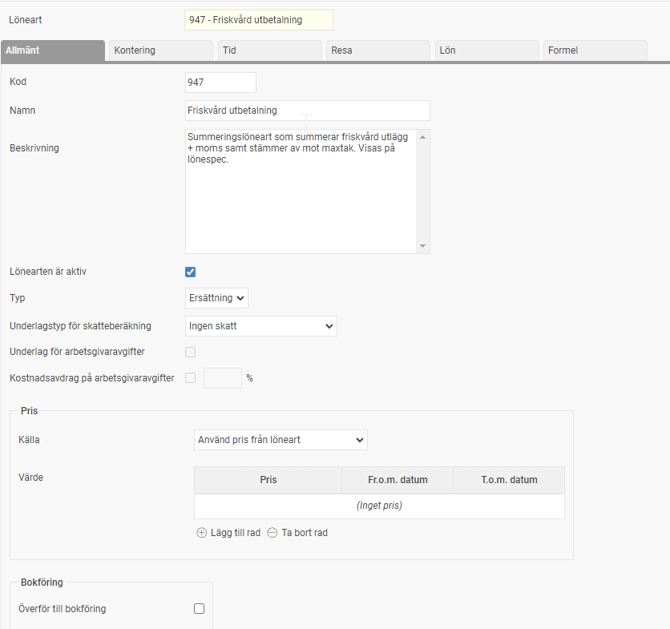The height and width of the screenshot is (629, 670).
Task: Open the Källa price source dropdown
Action: click(281, 440)
